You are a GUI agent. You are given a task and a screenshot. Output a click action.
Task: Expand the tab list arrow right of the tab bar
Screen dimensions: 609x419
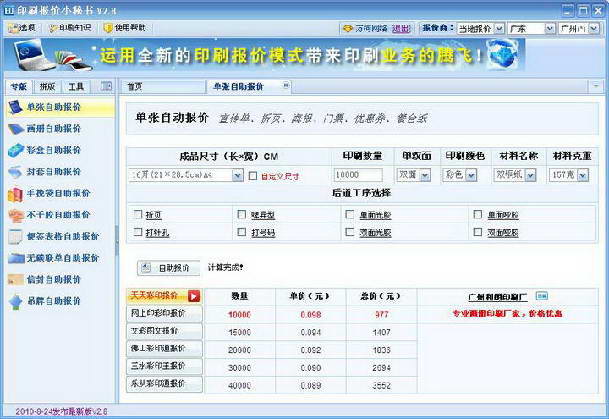pyautogui.click(x=595, y=85)
